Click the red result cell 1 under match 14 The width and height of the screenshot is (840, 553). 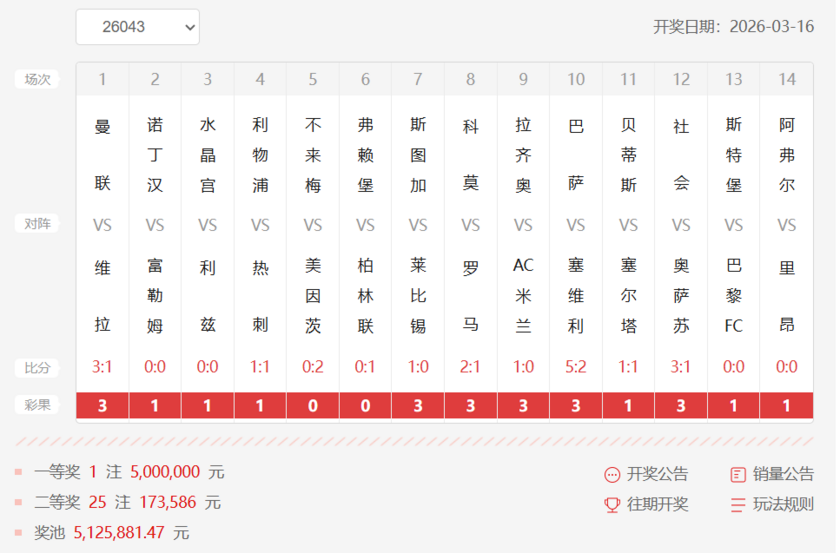click(x=786, y=406)
